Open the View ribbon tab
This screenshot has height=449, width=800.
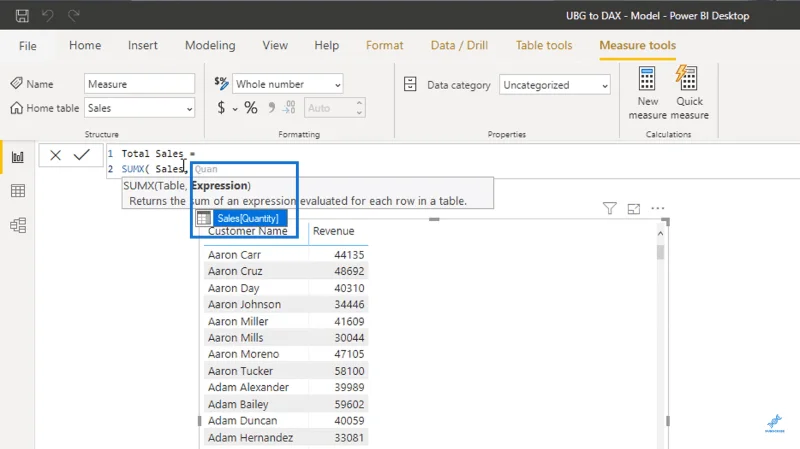pyautogui.click(x=275, y=45)
